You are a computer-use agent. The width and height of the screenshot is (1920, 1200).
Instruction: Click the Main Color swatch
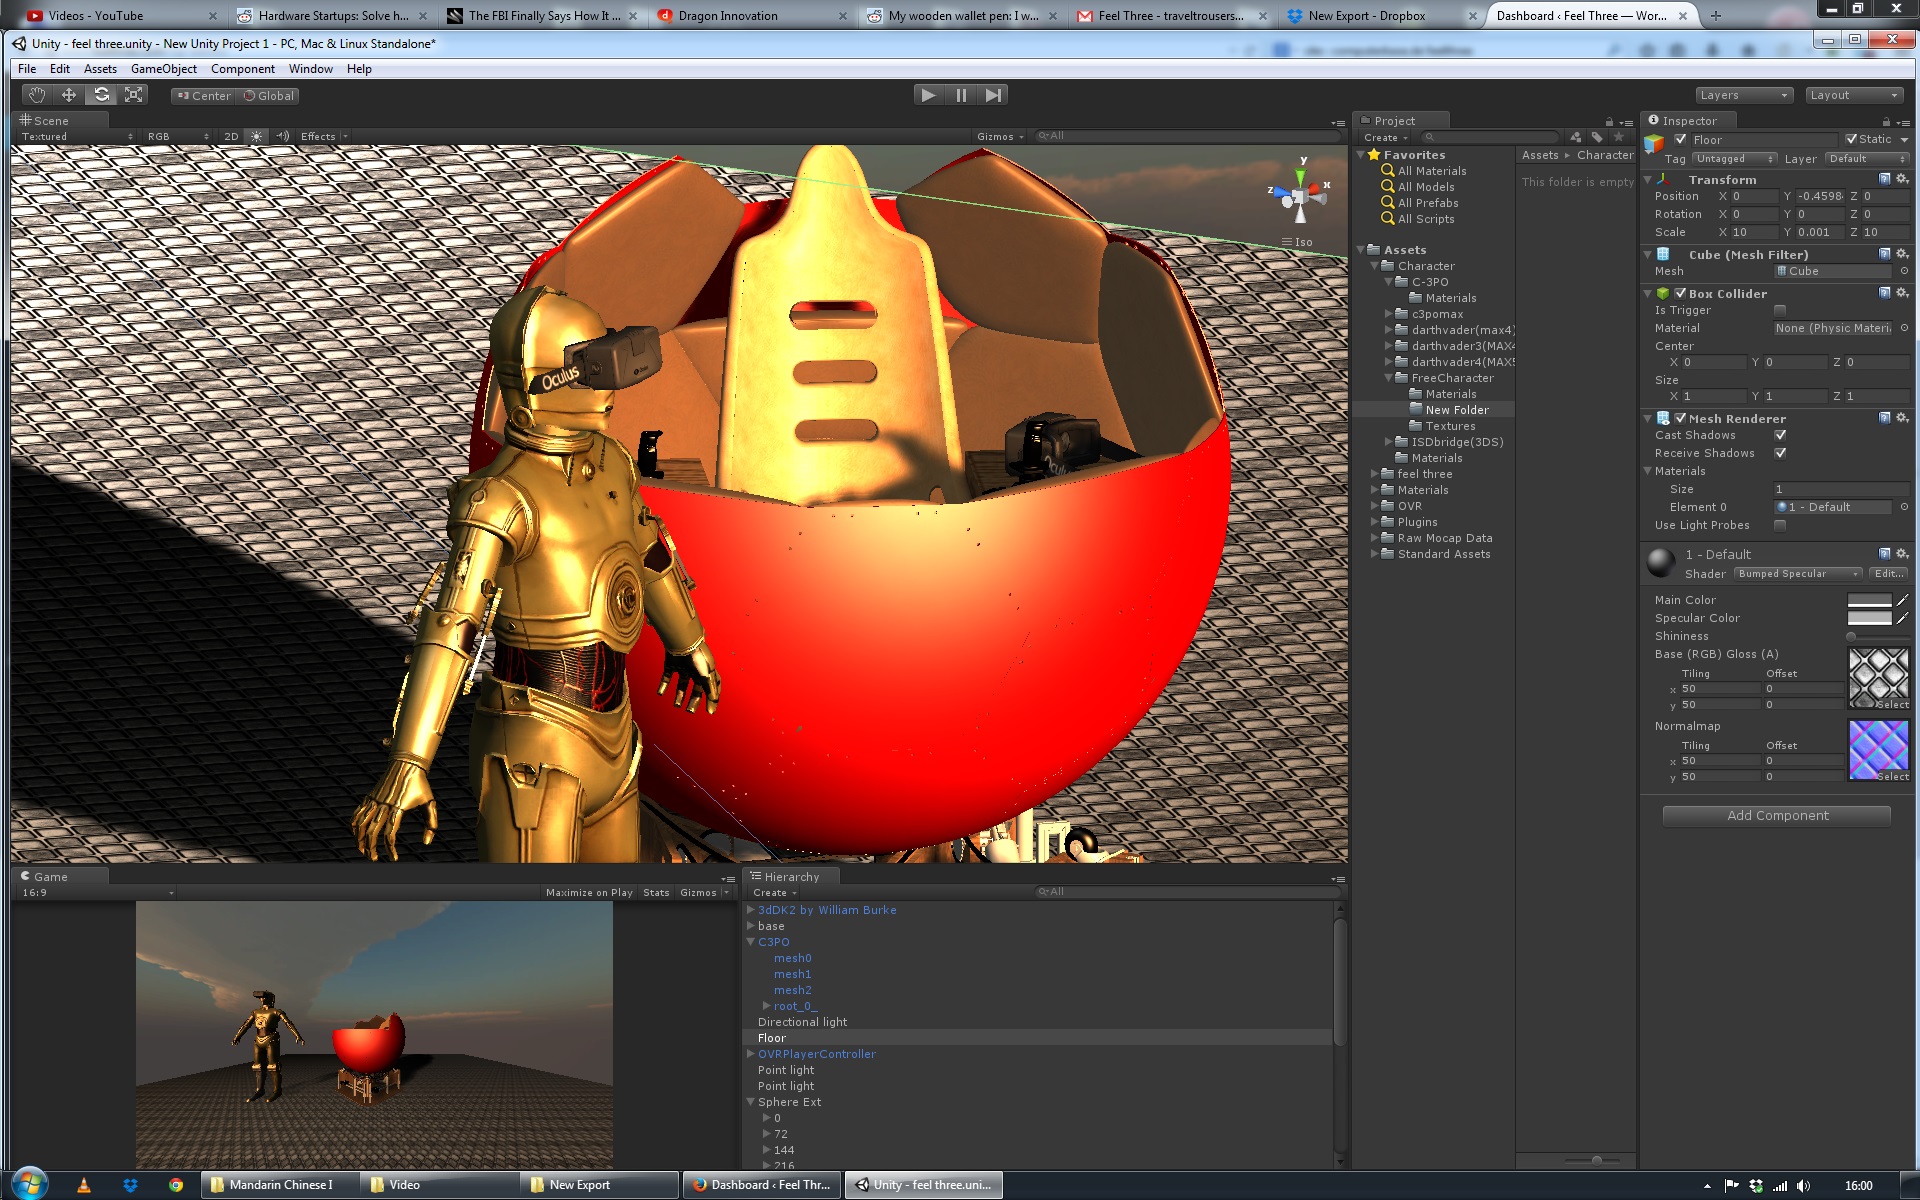[x=1869, y=600]
